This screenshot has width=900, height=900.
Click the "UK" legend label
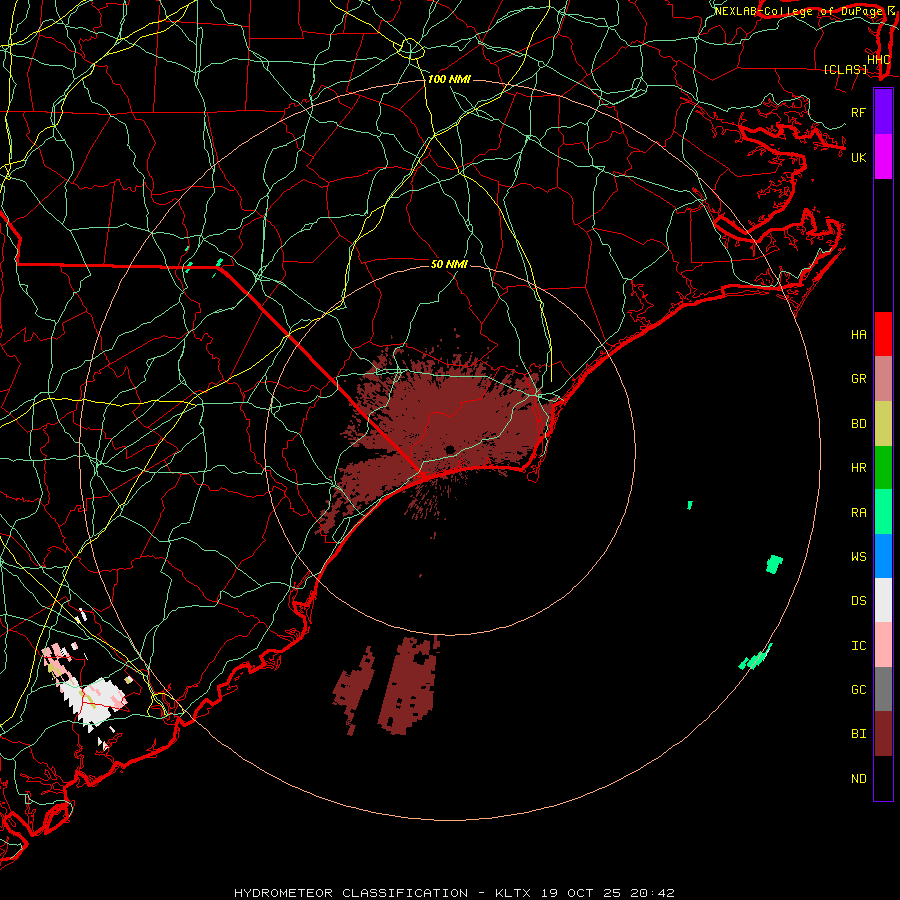pyautogui.click(x=858, y=157)
